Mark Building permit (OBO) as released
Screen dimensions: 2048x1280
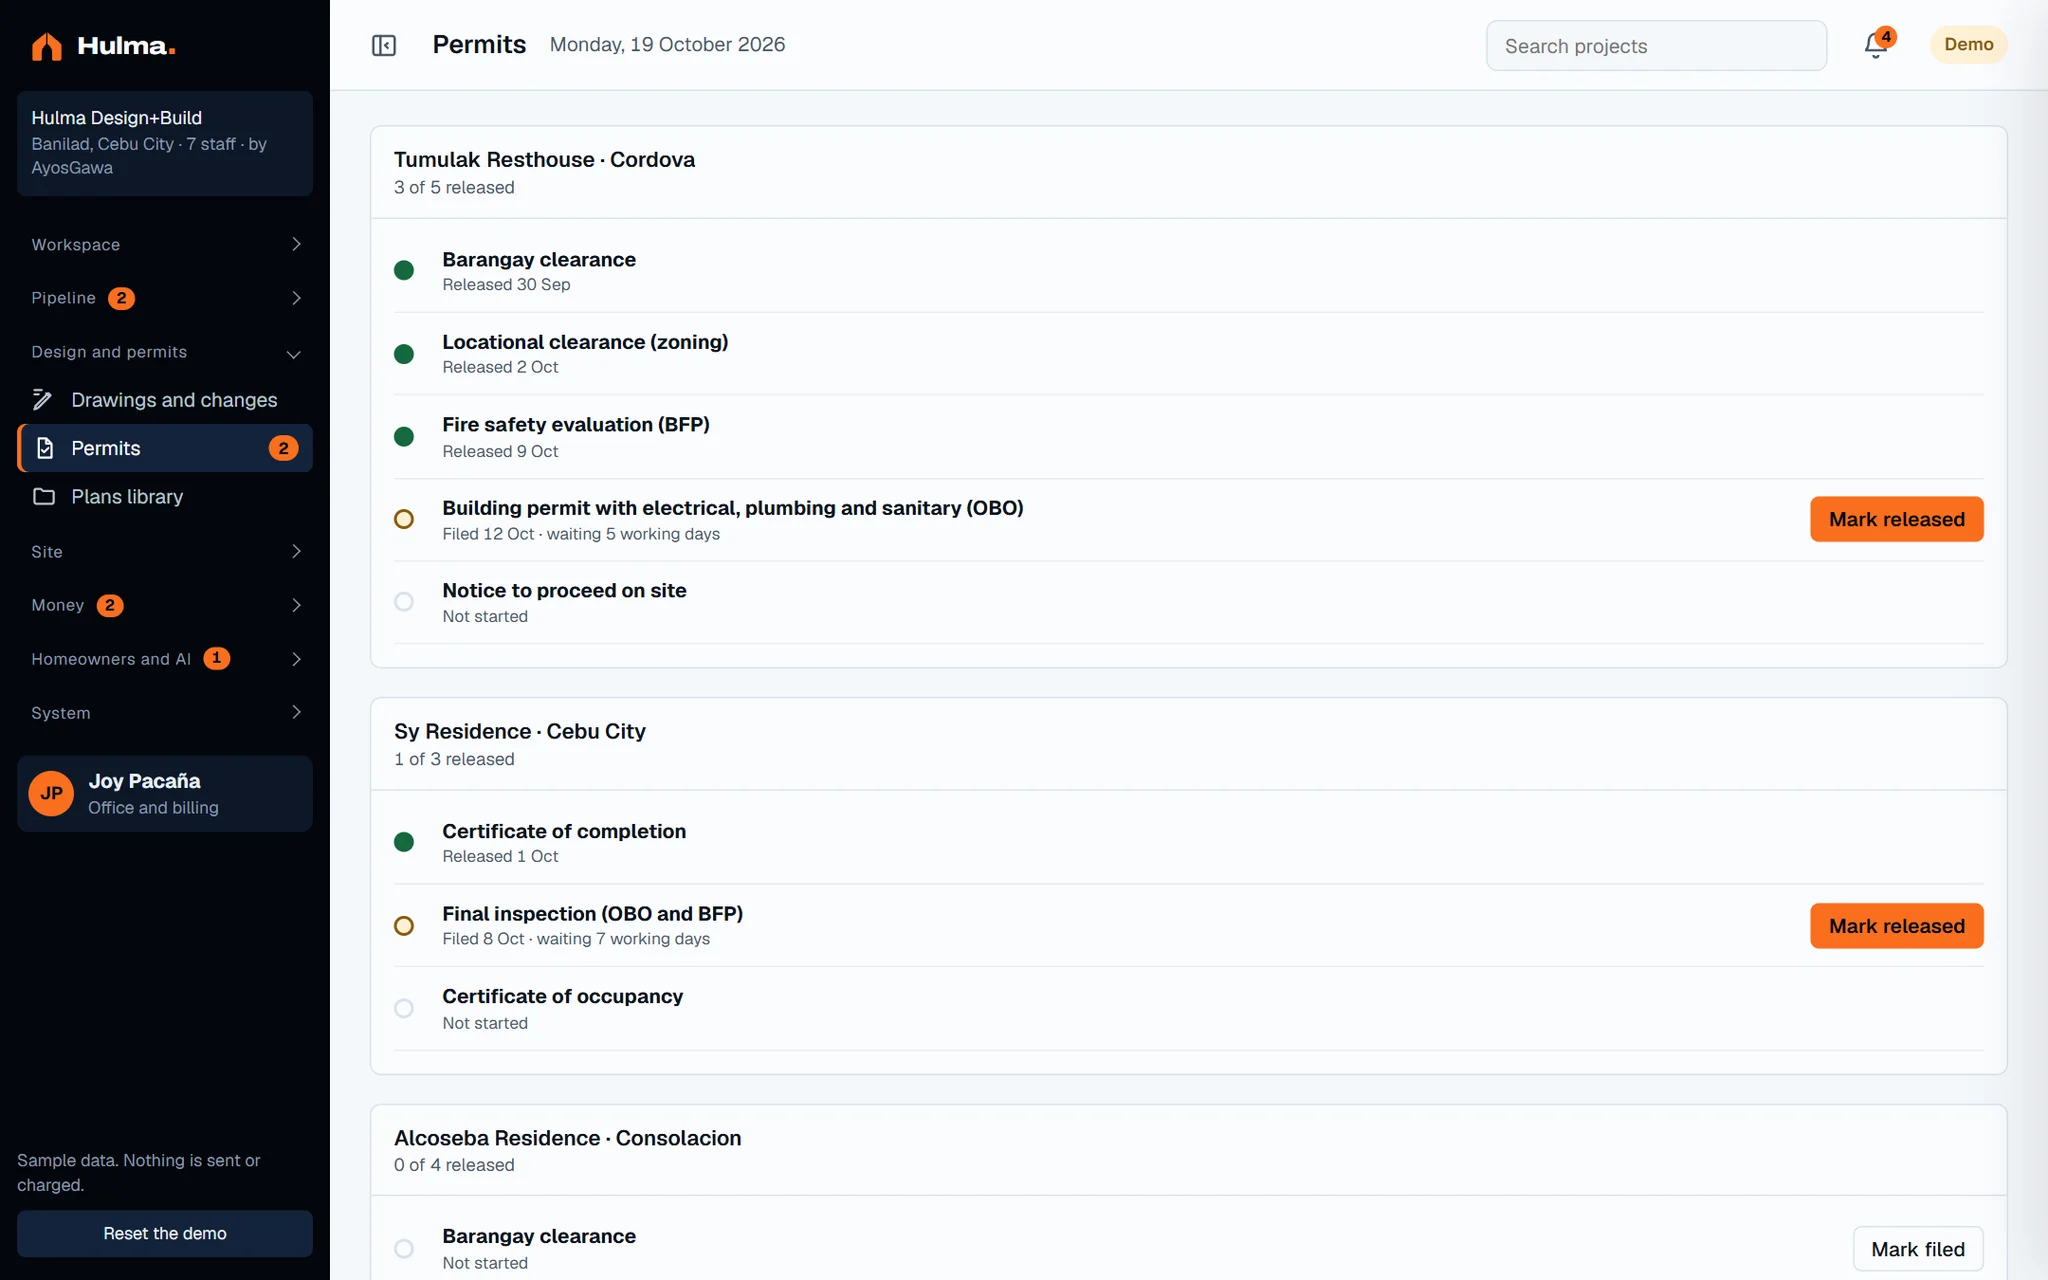point(1896,519)
